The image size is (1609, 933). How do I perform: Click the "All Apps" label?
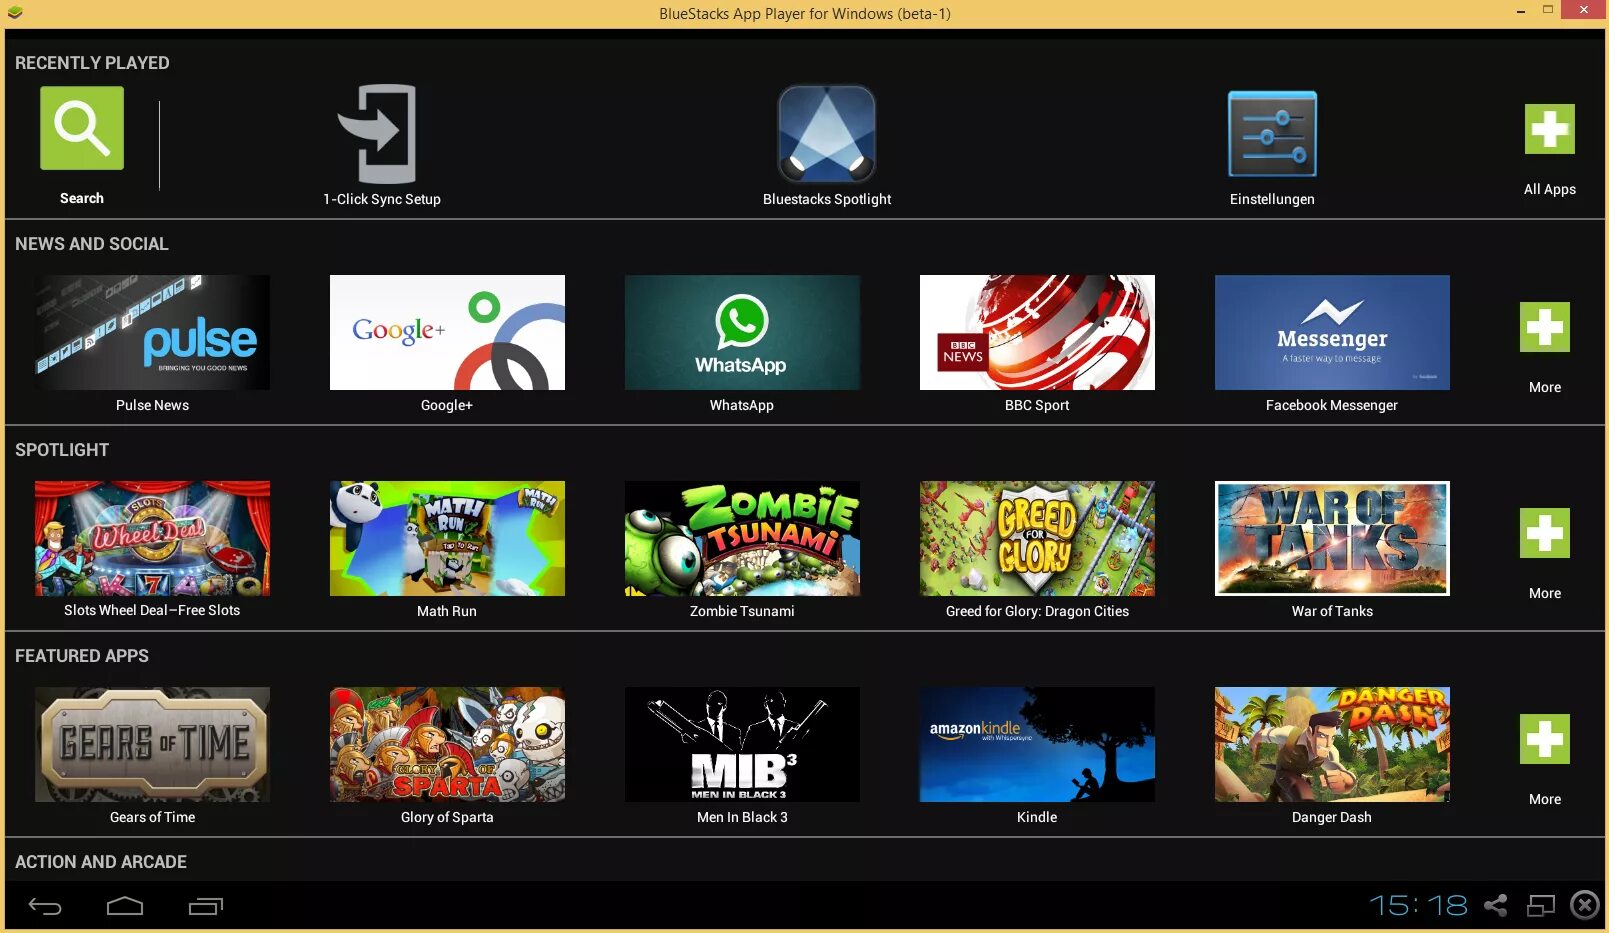click(1550, 189)
